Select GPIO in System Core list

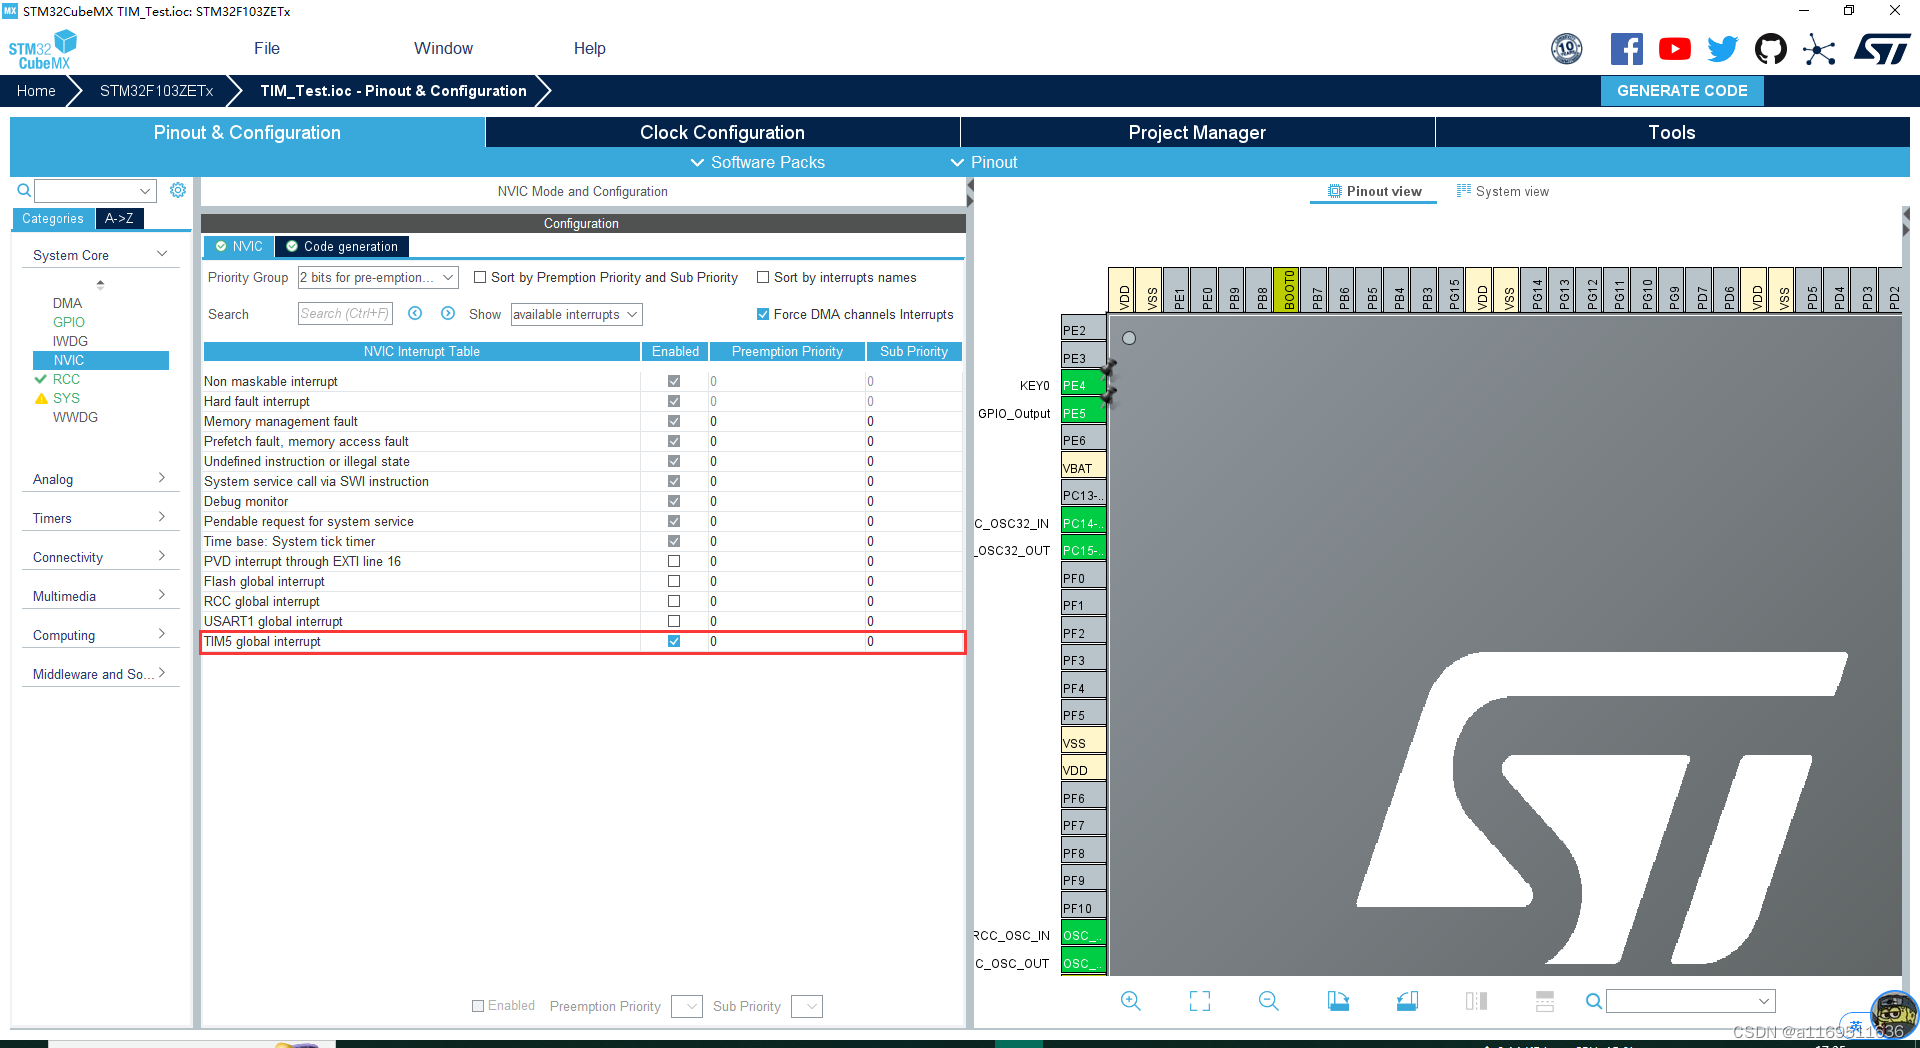tap(69, 322)
